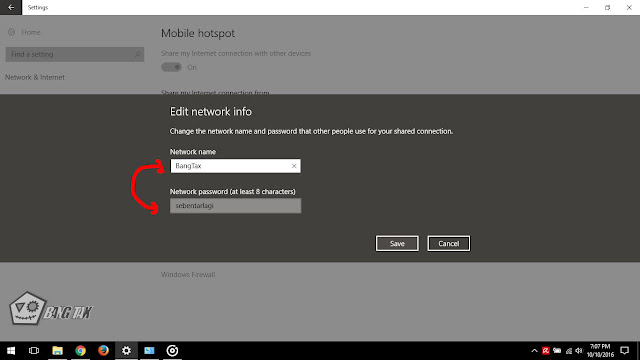
Task: Click the Network name input field
Action: point(235,166)
